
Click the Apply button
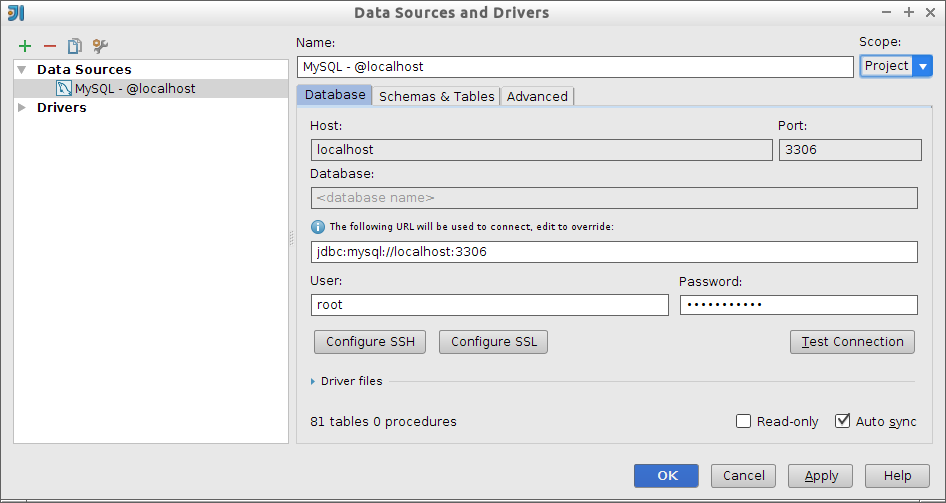click(821, 476)
